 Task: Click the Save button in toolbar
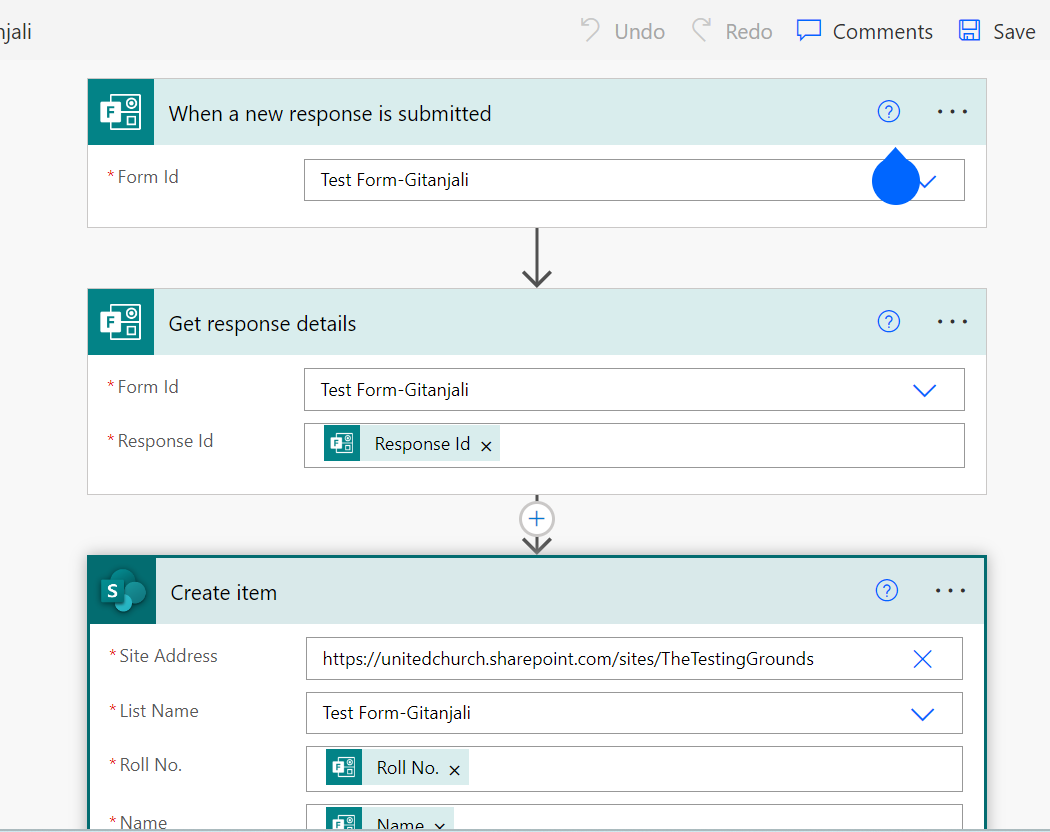coord(996,31)
